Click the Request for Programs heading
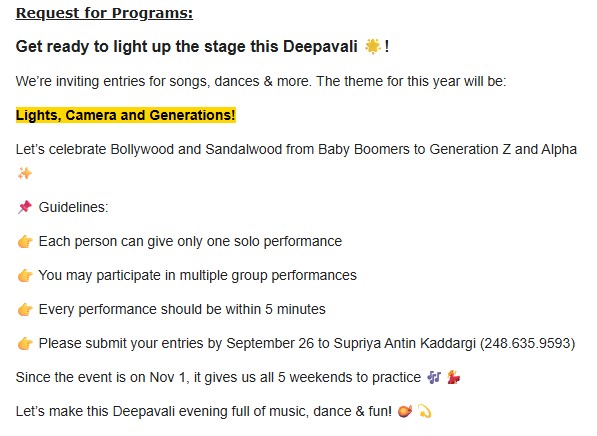This screenshot has width=597, height=436. click(104, 13)
